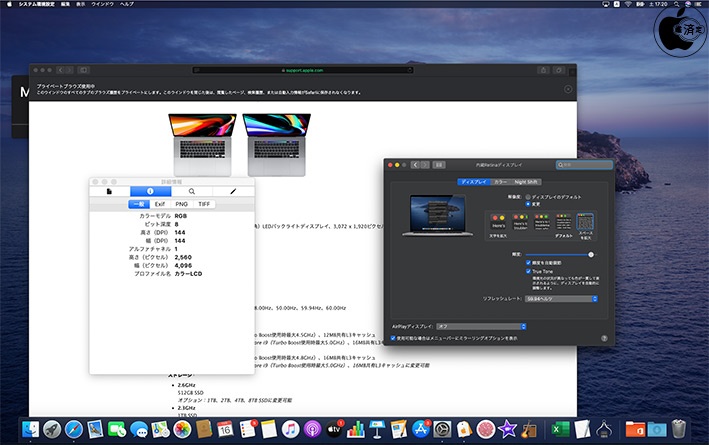
Task: Select the magnifier search tab in inspector
Action: click(x=192, y=191)
